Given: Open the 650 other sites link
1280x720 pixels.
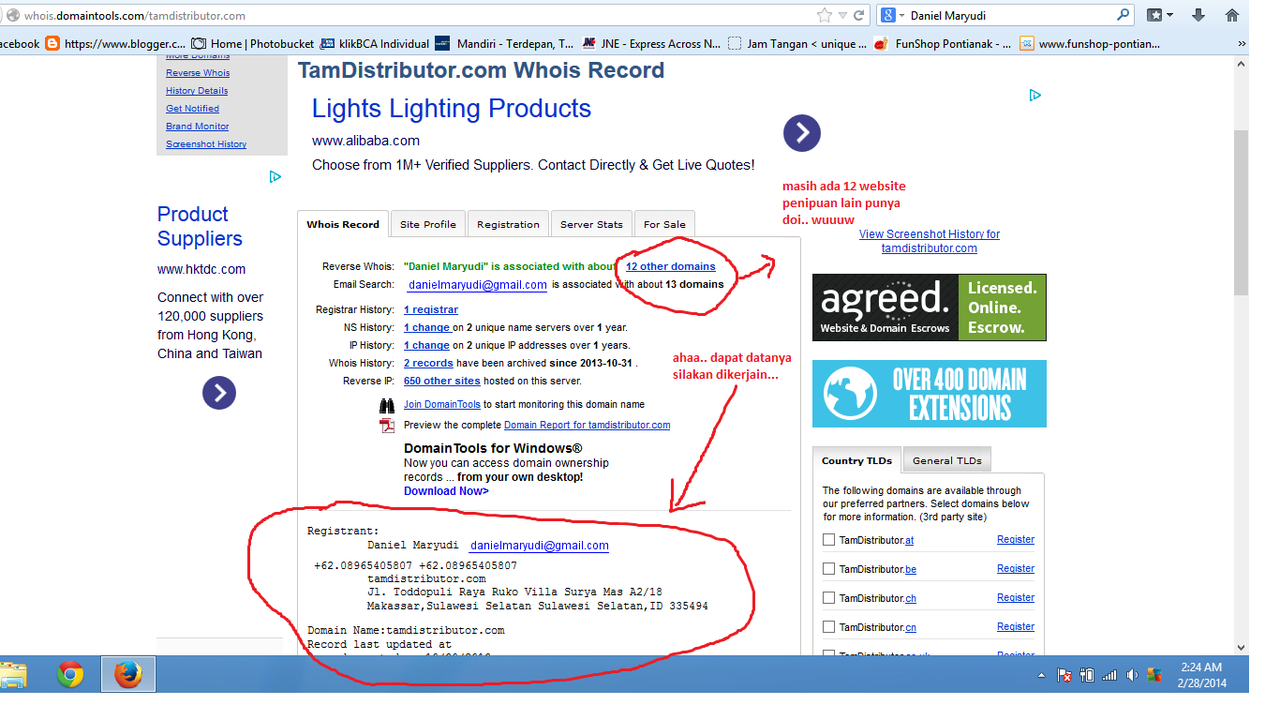Looking at the screenshot, I should pyautogui.click(x=442, y=381).
